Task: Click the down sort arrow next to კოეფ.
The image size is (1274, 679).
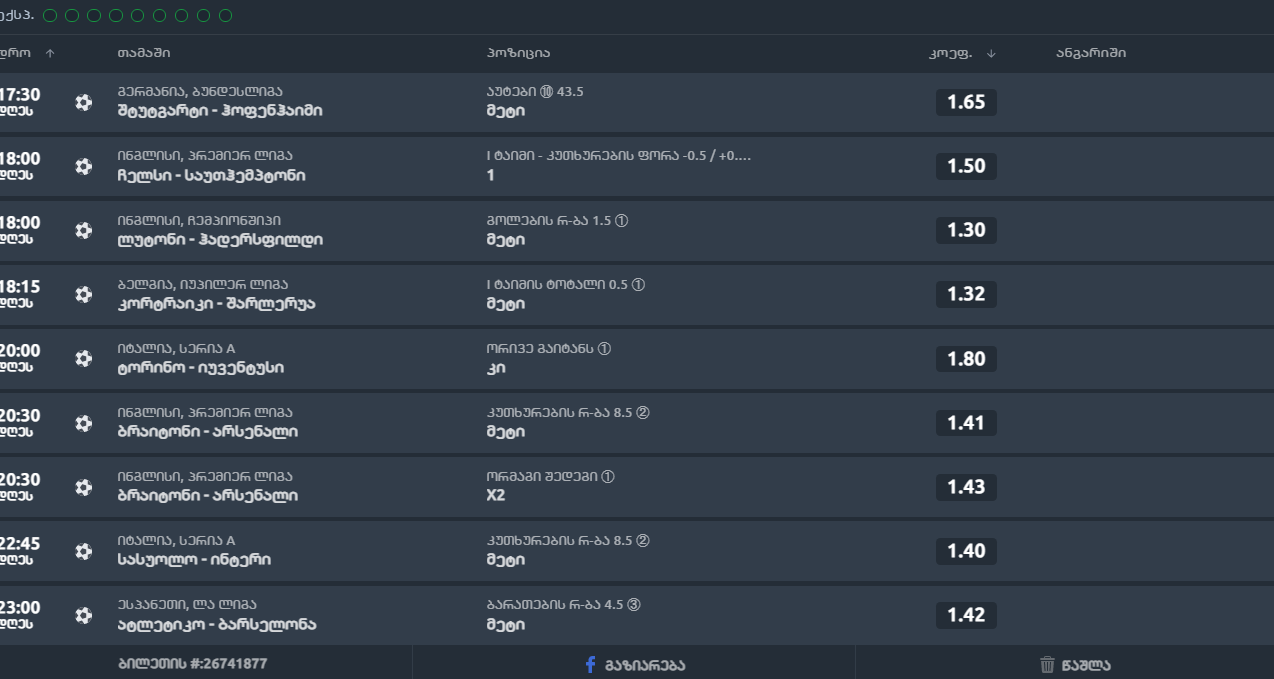Action: click(991, 53)
